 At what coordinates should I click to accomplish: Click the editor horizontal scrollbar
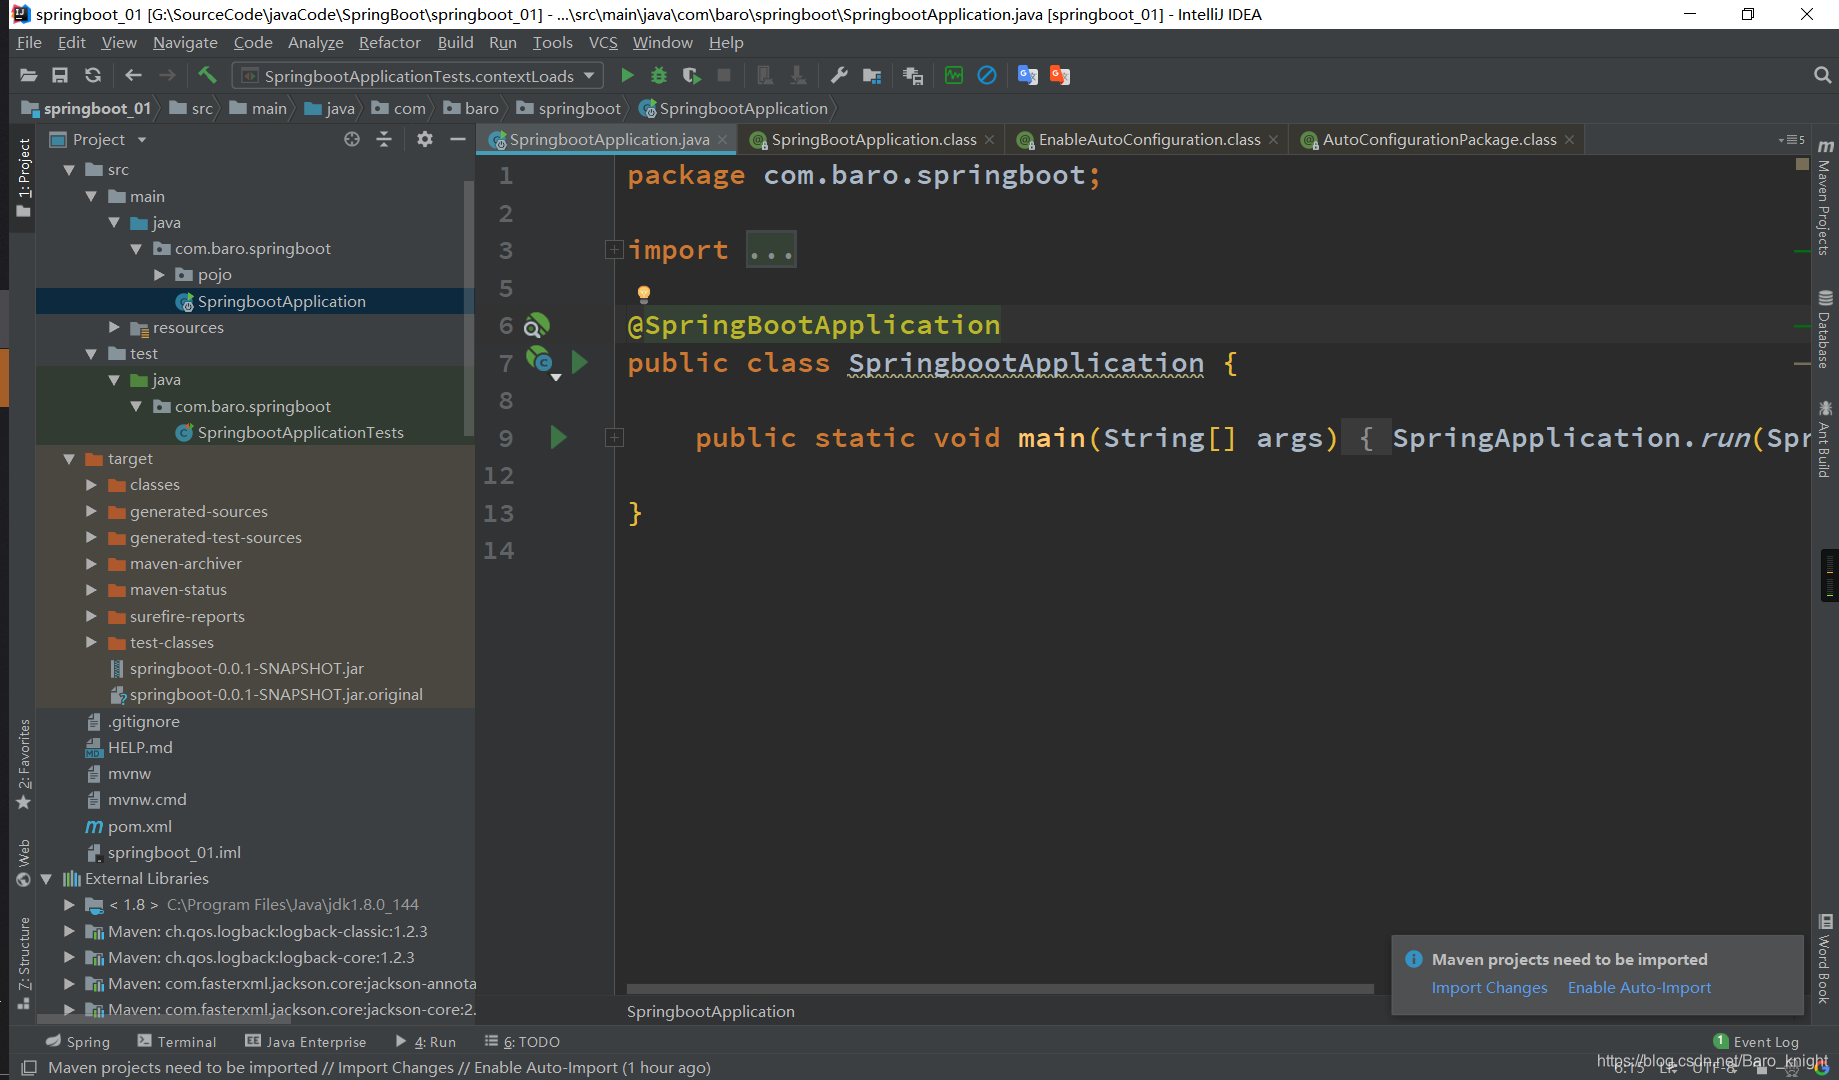(1000, 989)
